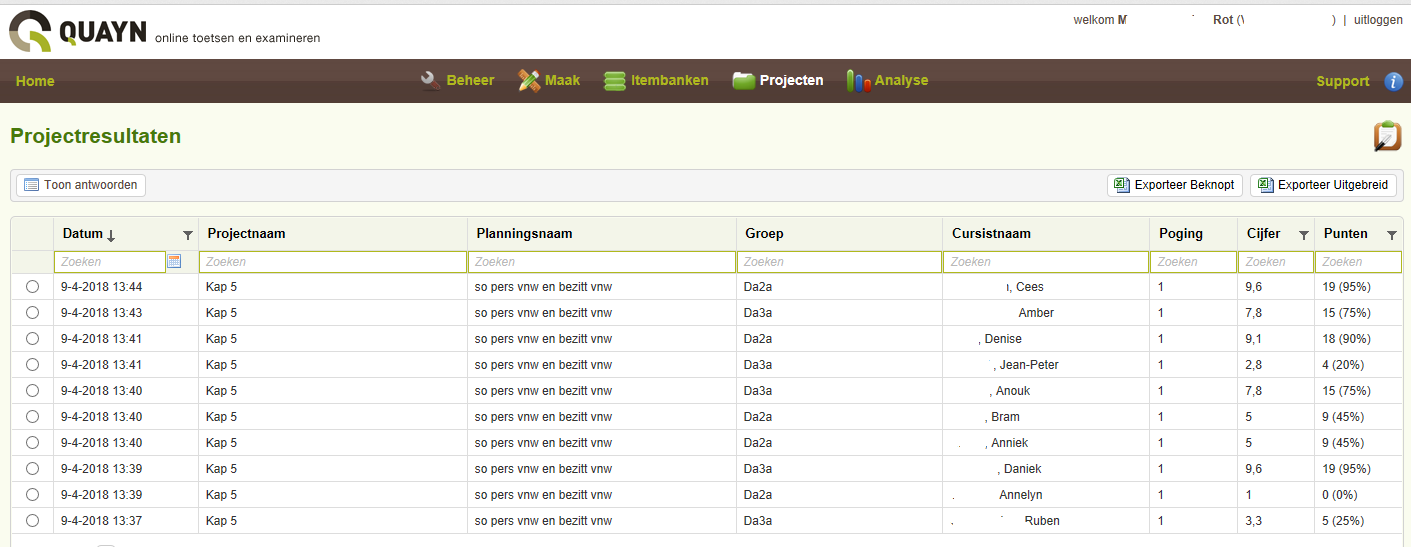Go to Home
The height and width of the screenshot is (547, 1411).
click(x=35, y=81)
